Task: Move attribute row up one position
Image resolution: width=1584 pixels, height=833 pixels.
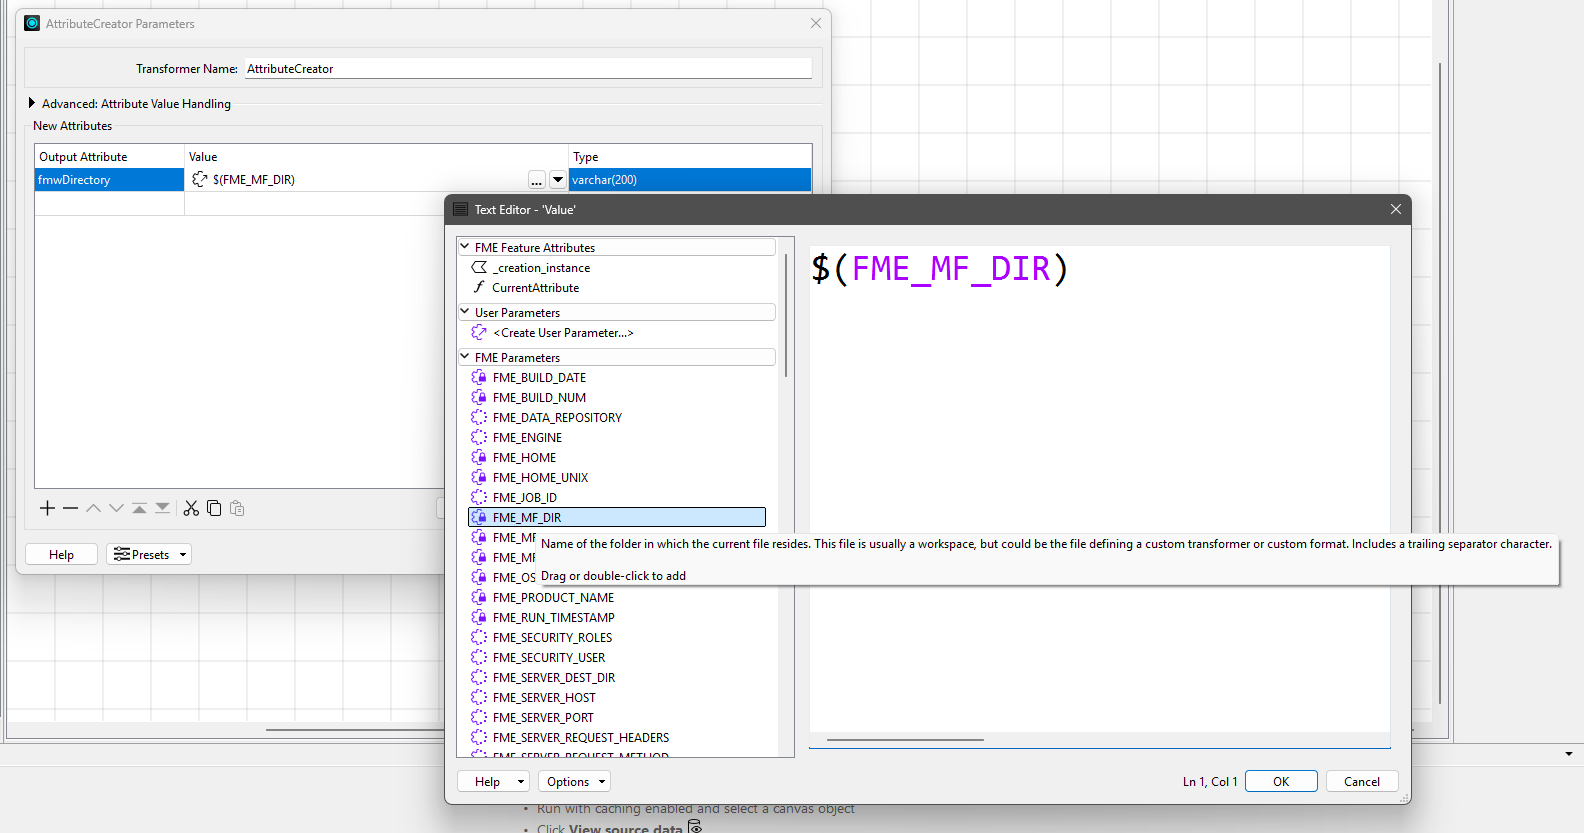Action: coord(93,508)
